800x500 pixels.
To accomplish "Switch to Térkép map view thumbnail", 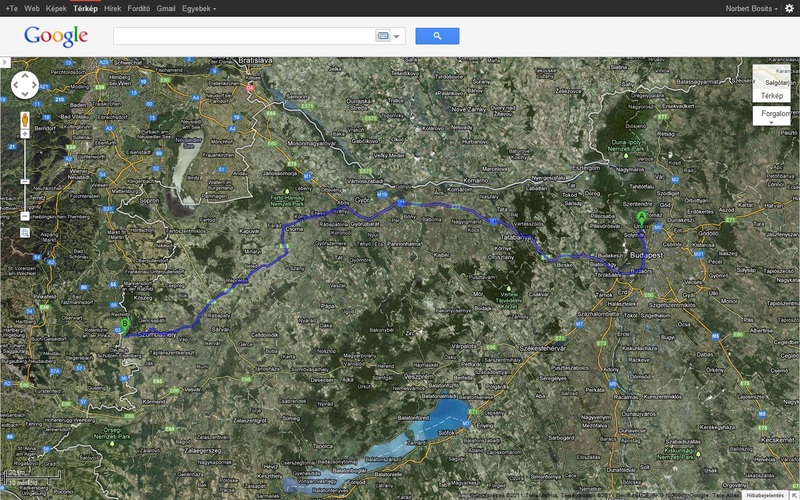I will (x=771, y=85).
